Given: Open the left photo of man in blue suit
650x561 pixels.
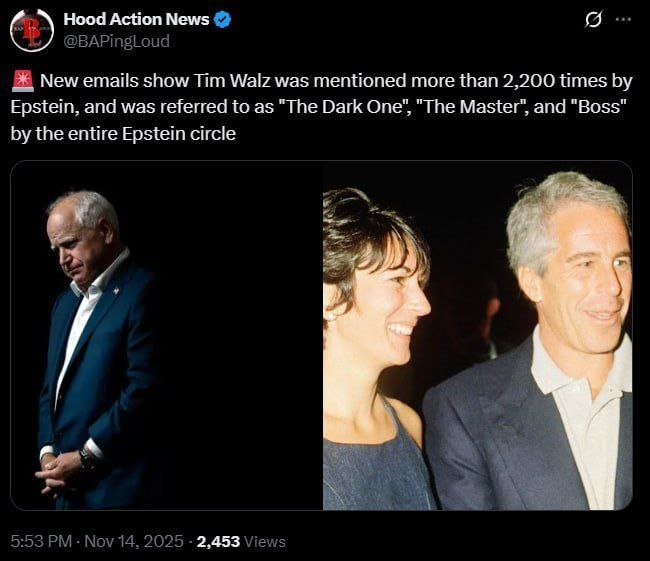Looking at the screenshot, I should coord(167,335).
